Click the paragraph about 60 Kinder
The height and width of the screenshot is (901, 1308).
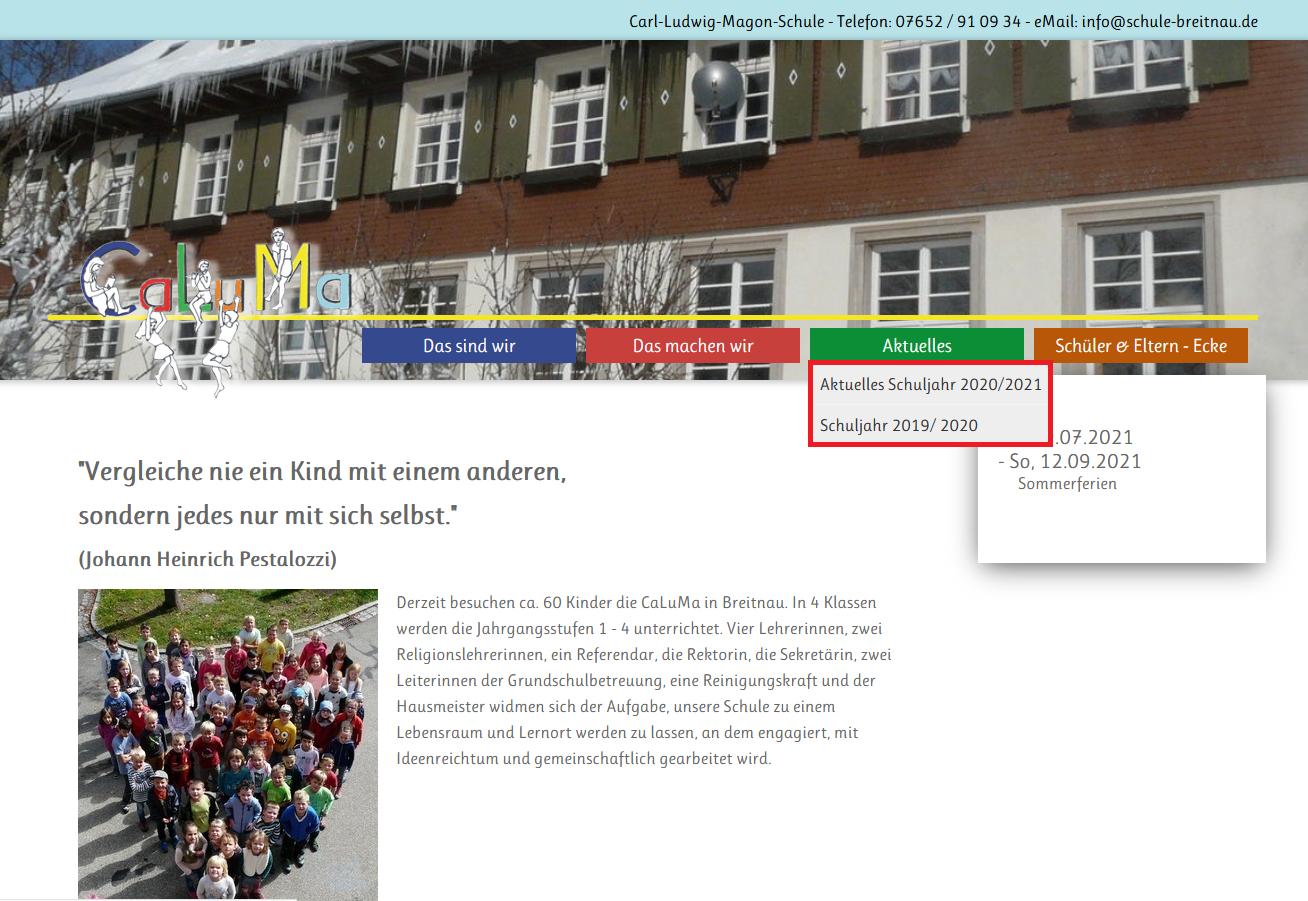[643, 681]
